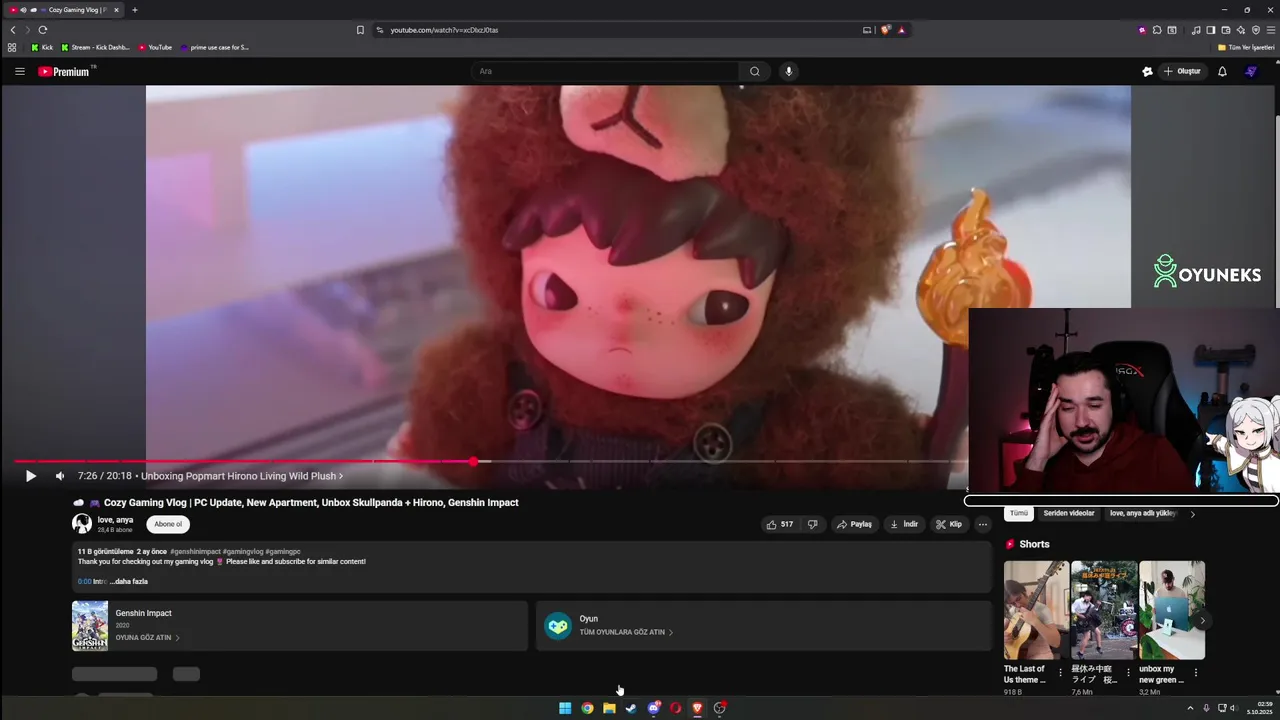This screenshot has width=1280, height=720.
Task: Open the Windows Start menu
Action: [x=565, y=708]
